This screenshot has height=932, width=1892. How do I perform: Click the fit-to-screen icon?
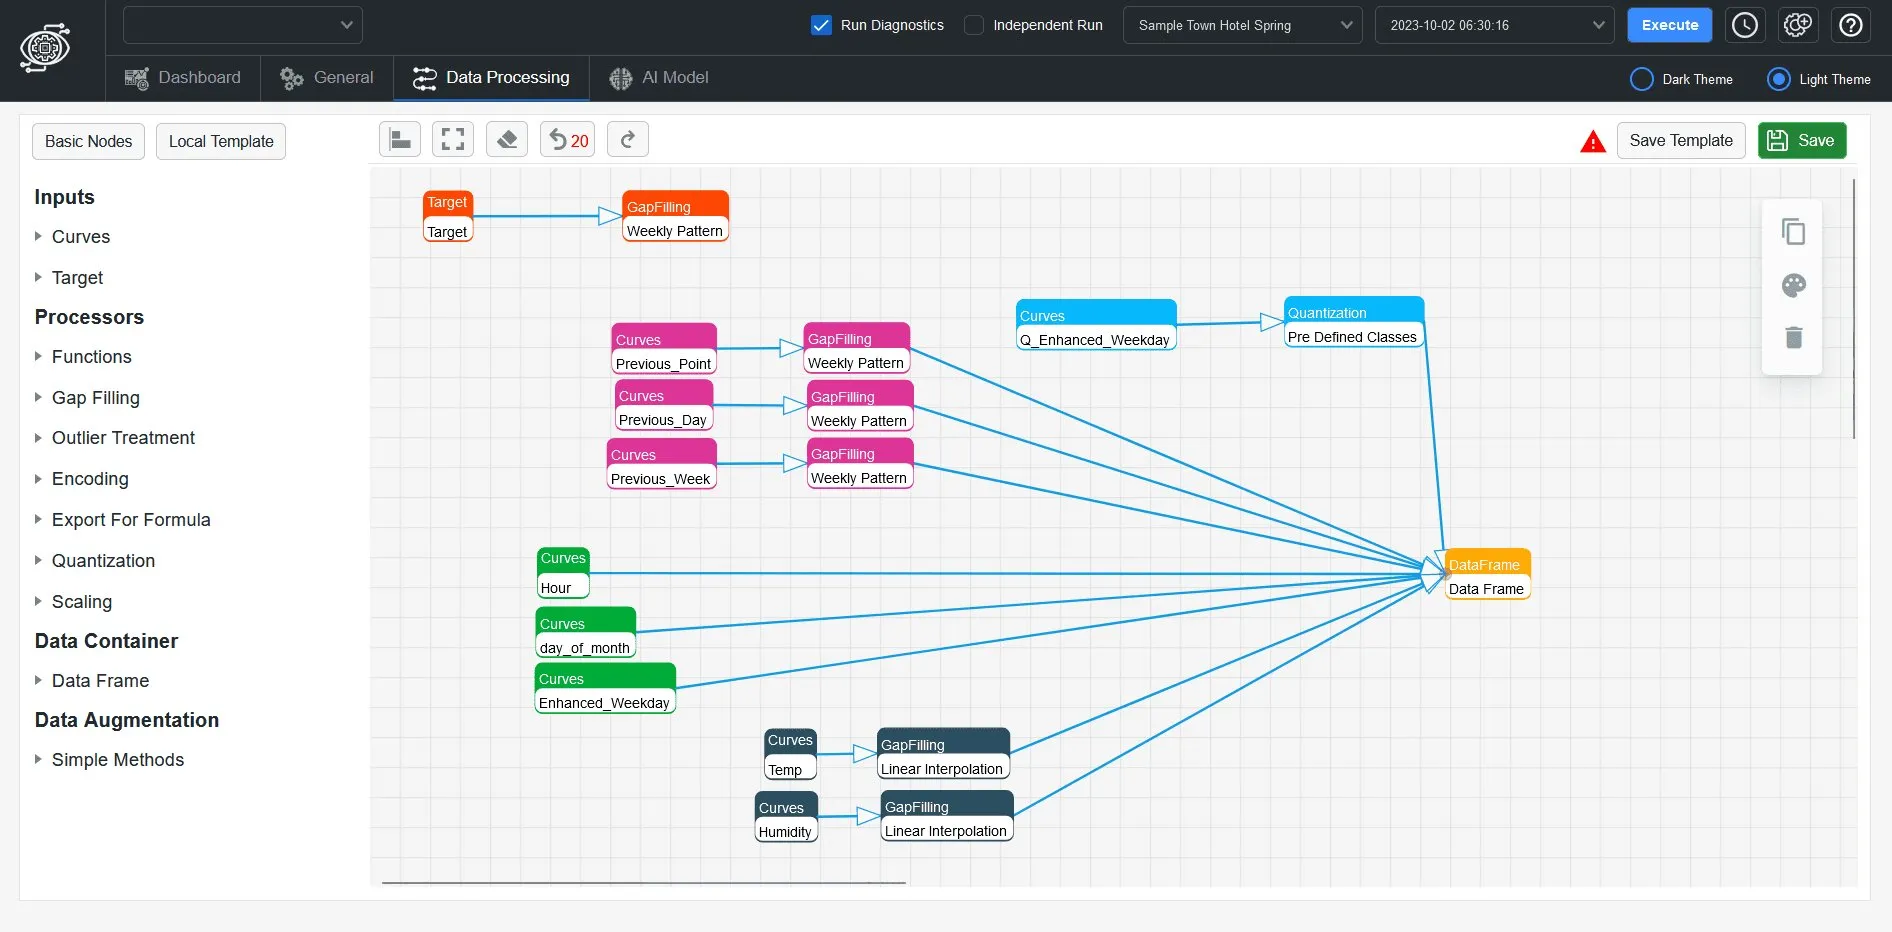453,140
